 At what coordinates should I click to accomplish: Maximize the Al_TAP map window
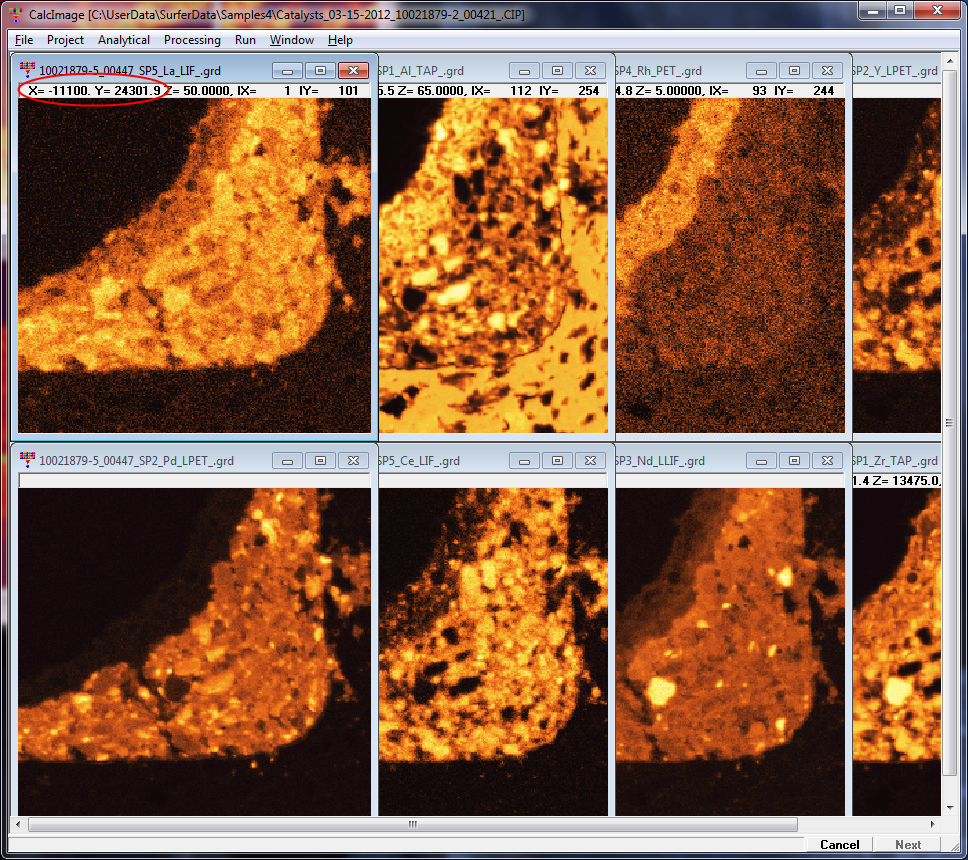557,71
